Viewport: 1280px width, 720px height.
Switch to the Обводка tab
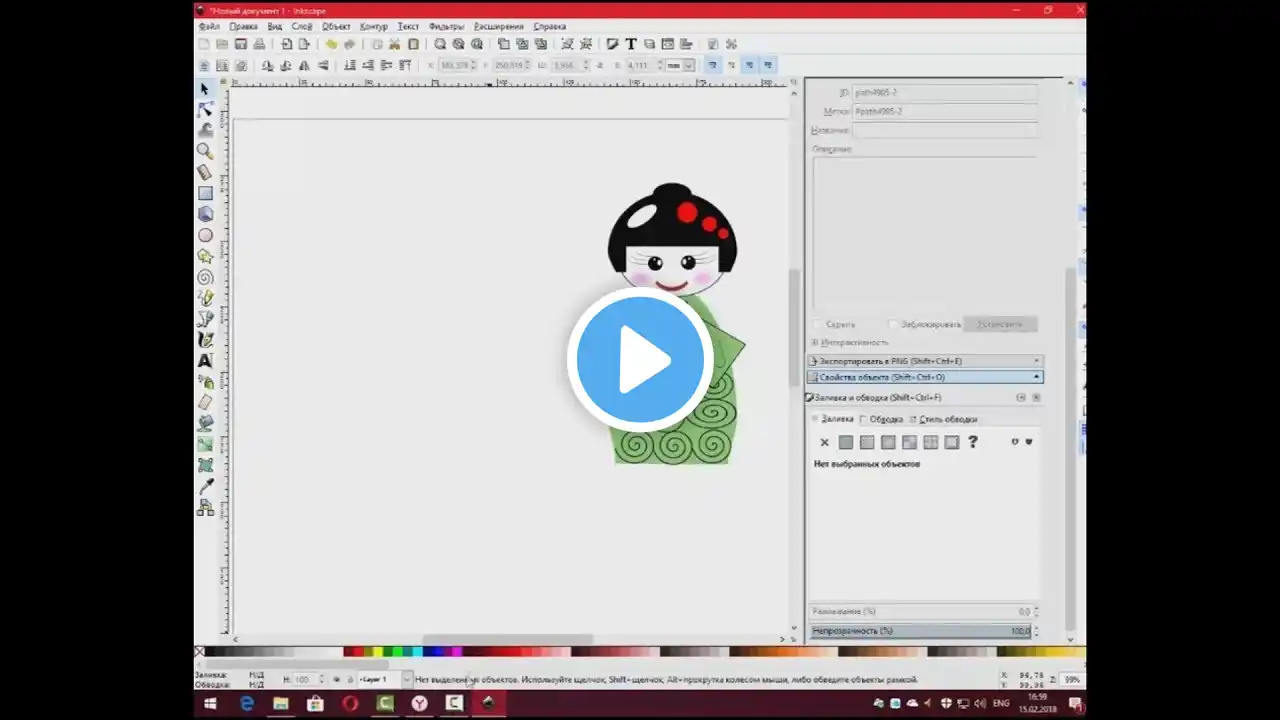tap(881, 419)
